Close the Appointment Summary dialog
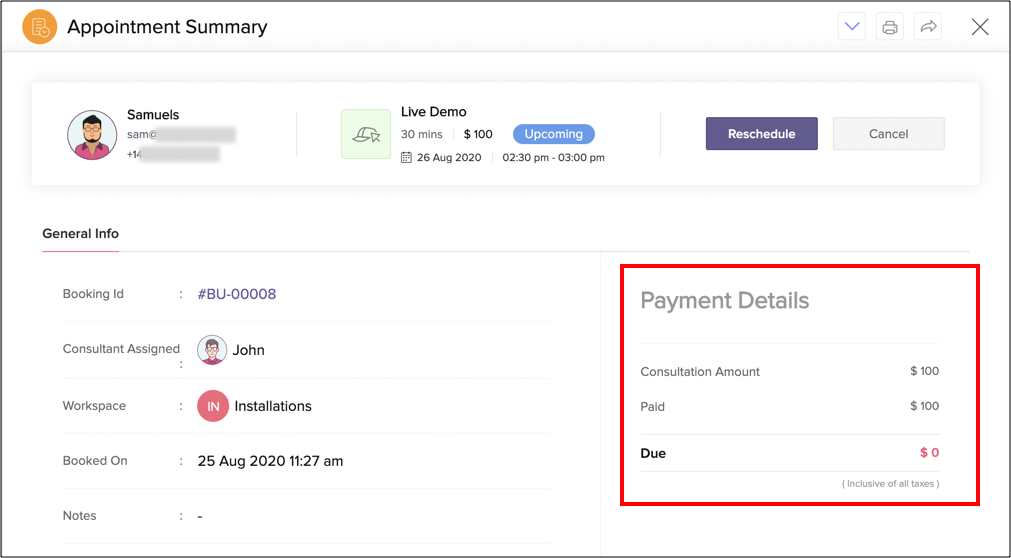 pyautogui.click(x=980, y=27)
